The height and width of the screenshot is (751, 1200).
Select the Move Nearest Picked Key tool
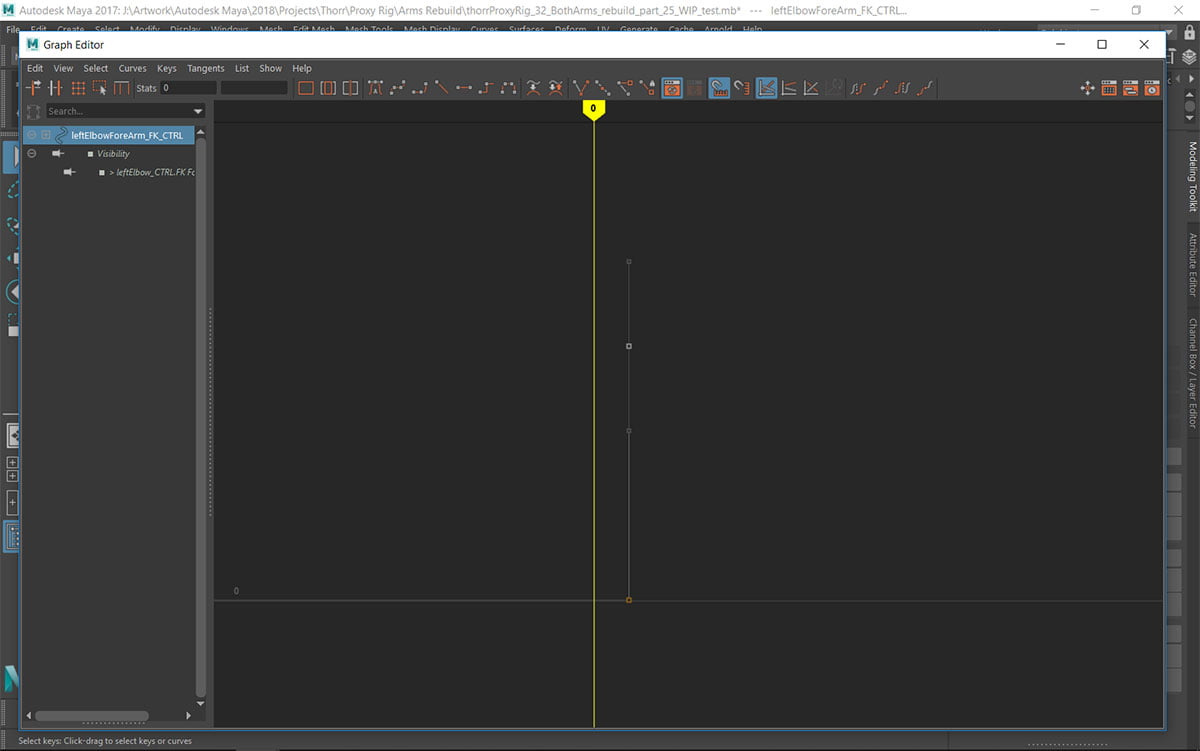(31, 88)
